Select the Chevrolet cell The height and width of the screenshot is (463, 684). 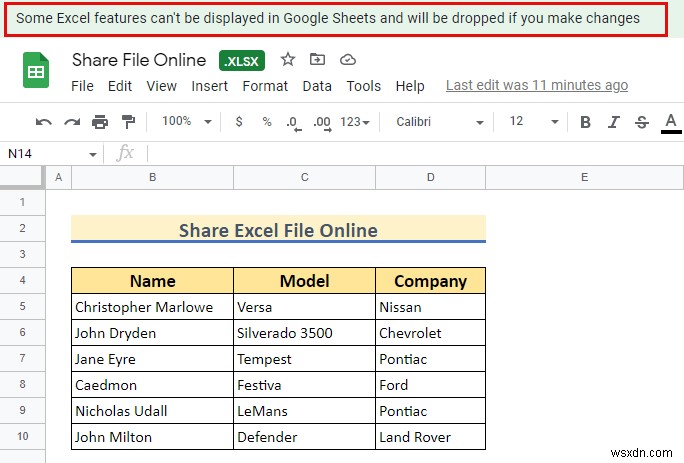[430, 333]
